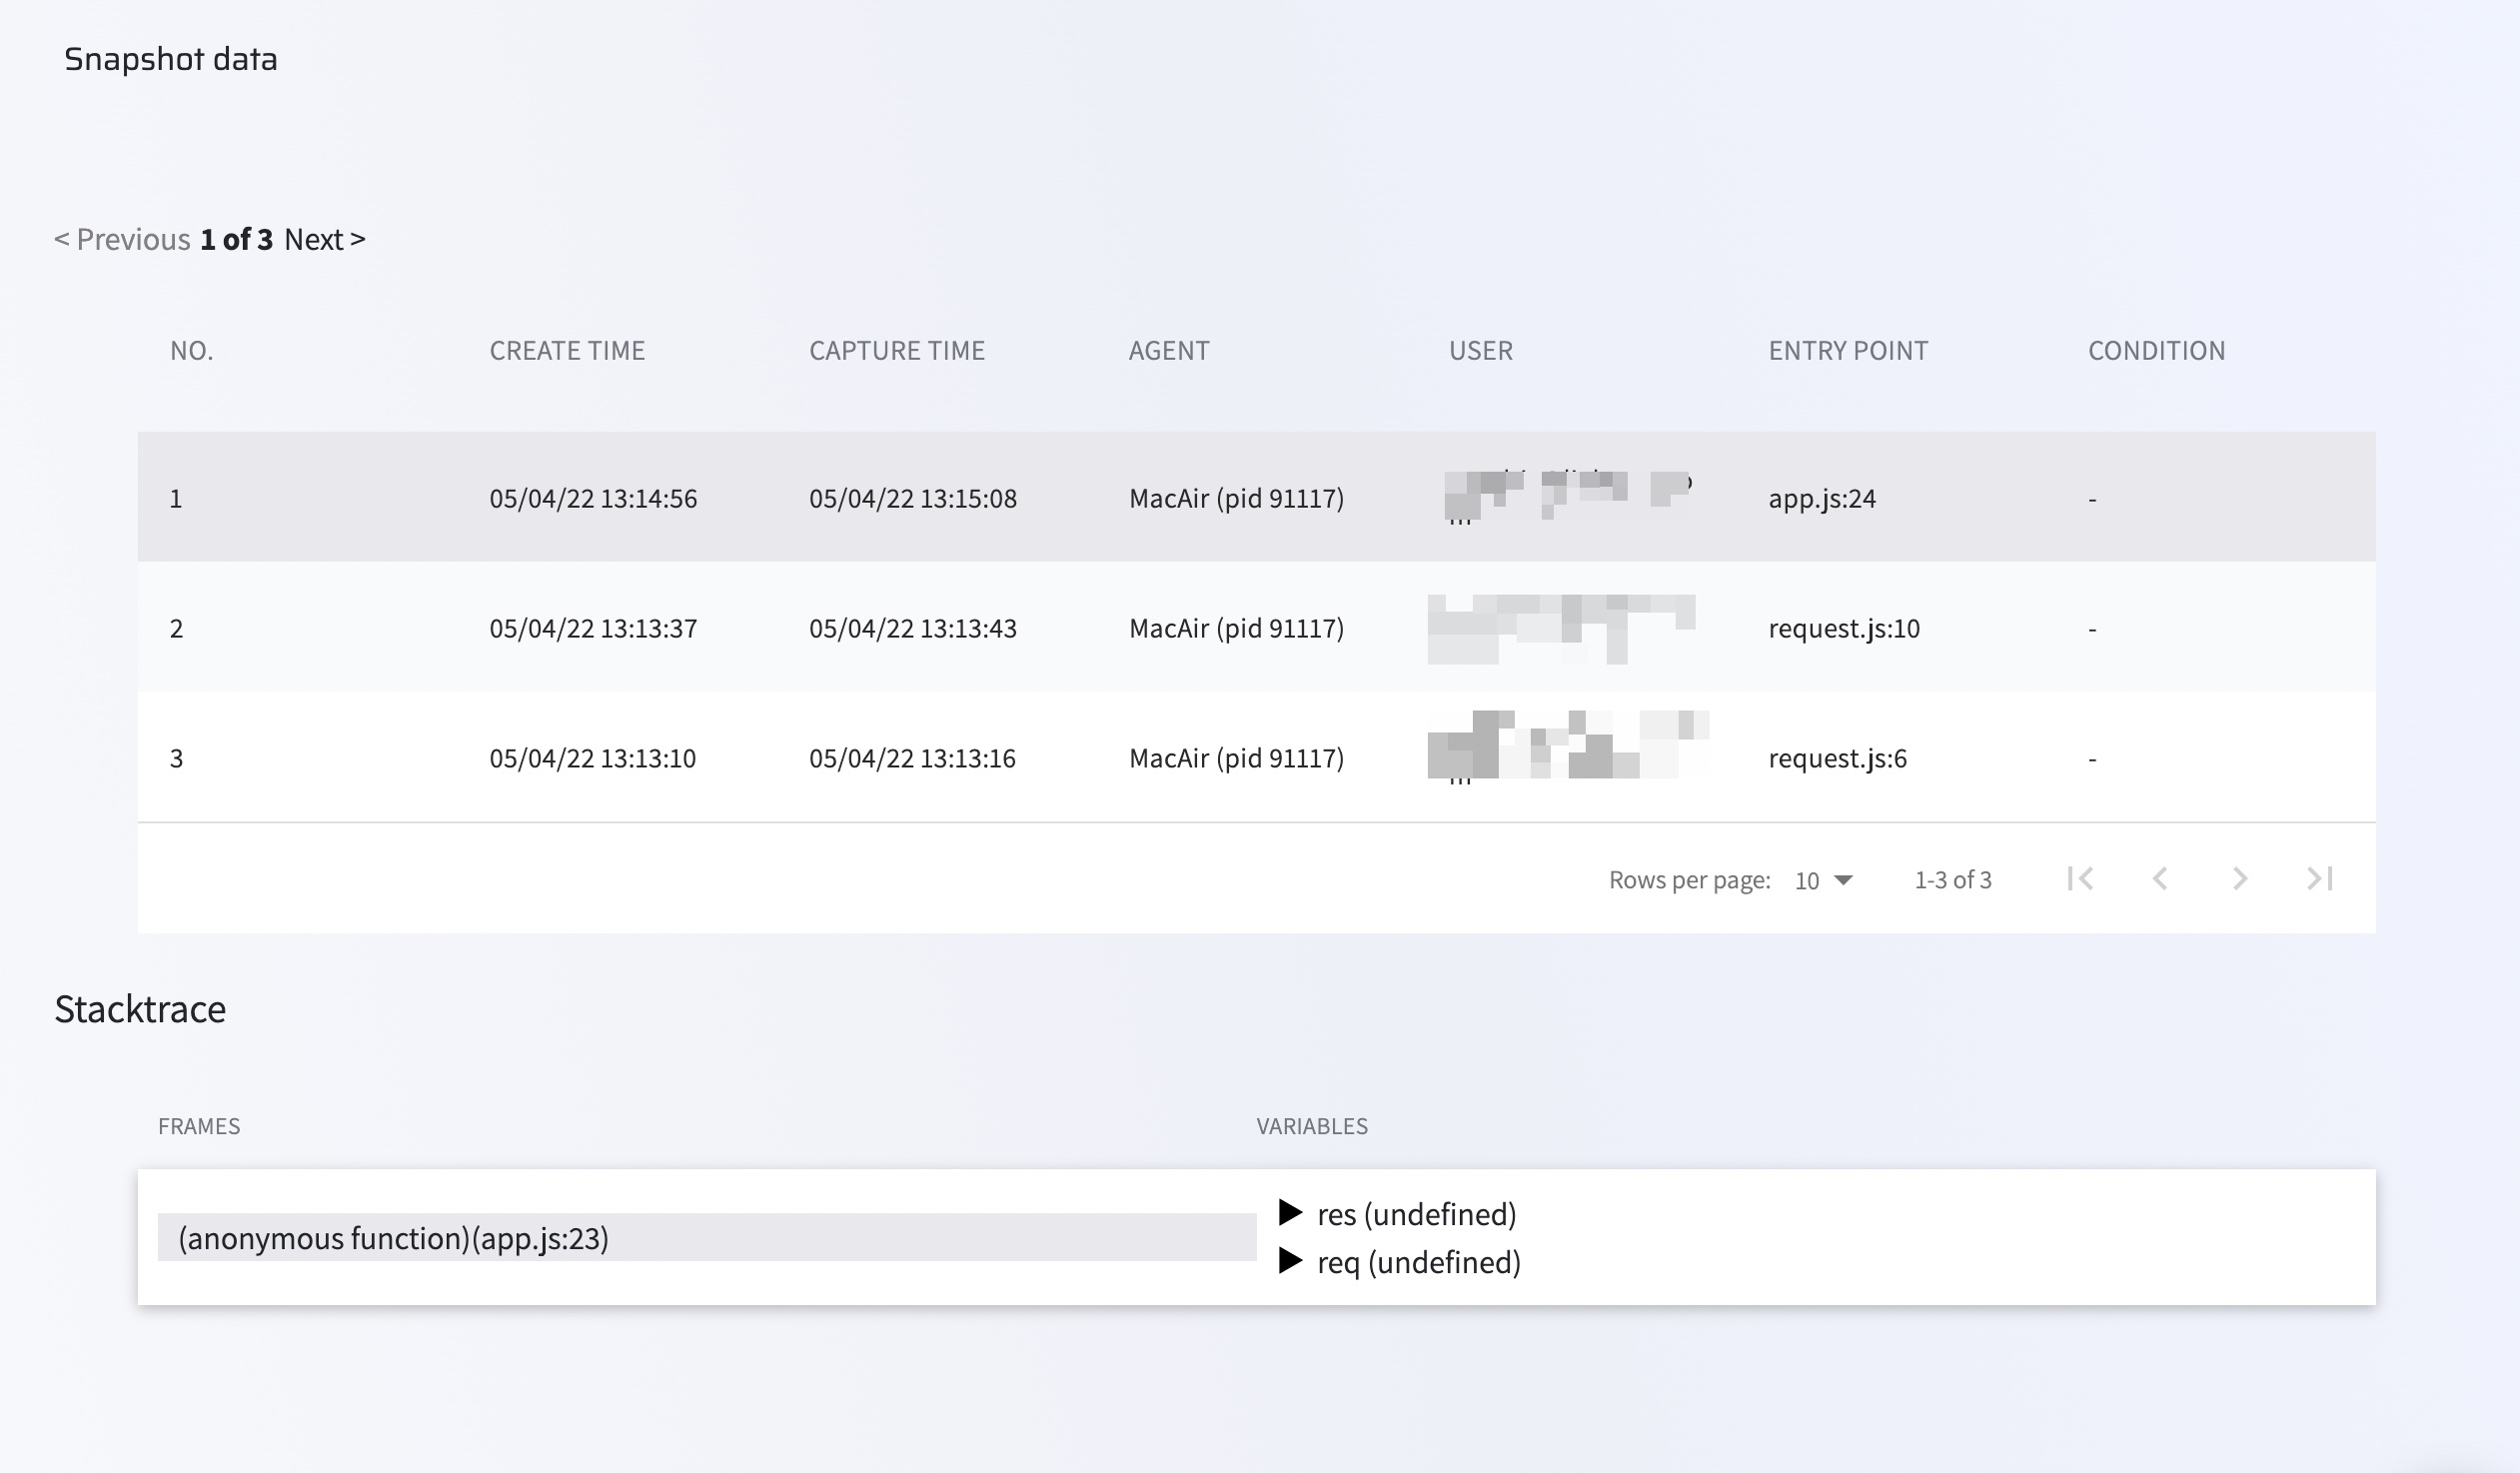Jump to last page of table
Image resolution: width=2520 pixels, height=1473 pixels.
[2319, 879]
